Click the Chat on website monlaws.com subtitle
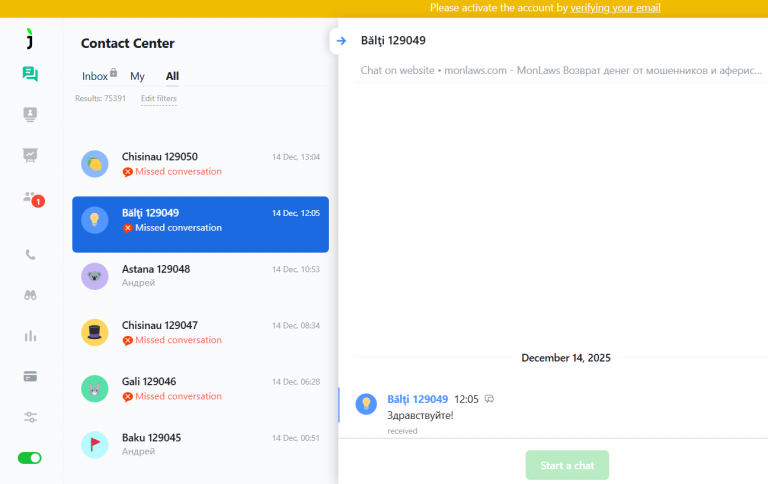The height and width of the screenshot is (484, 768). [561, 71]
